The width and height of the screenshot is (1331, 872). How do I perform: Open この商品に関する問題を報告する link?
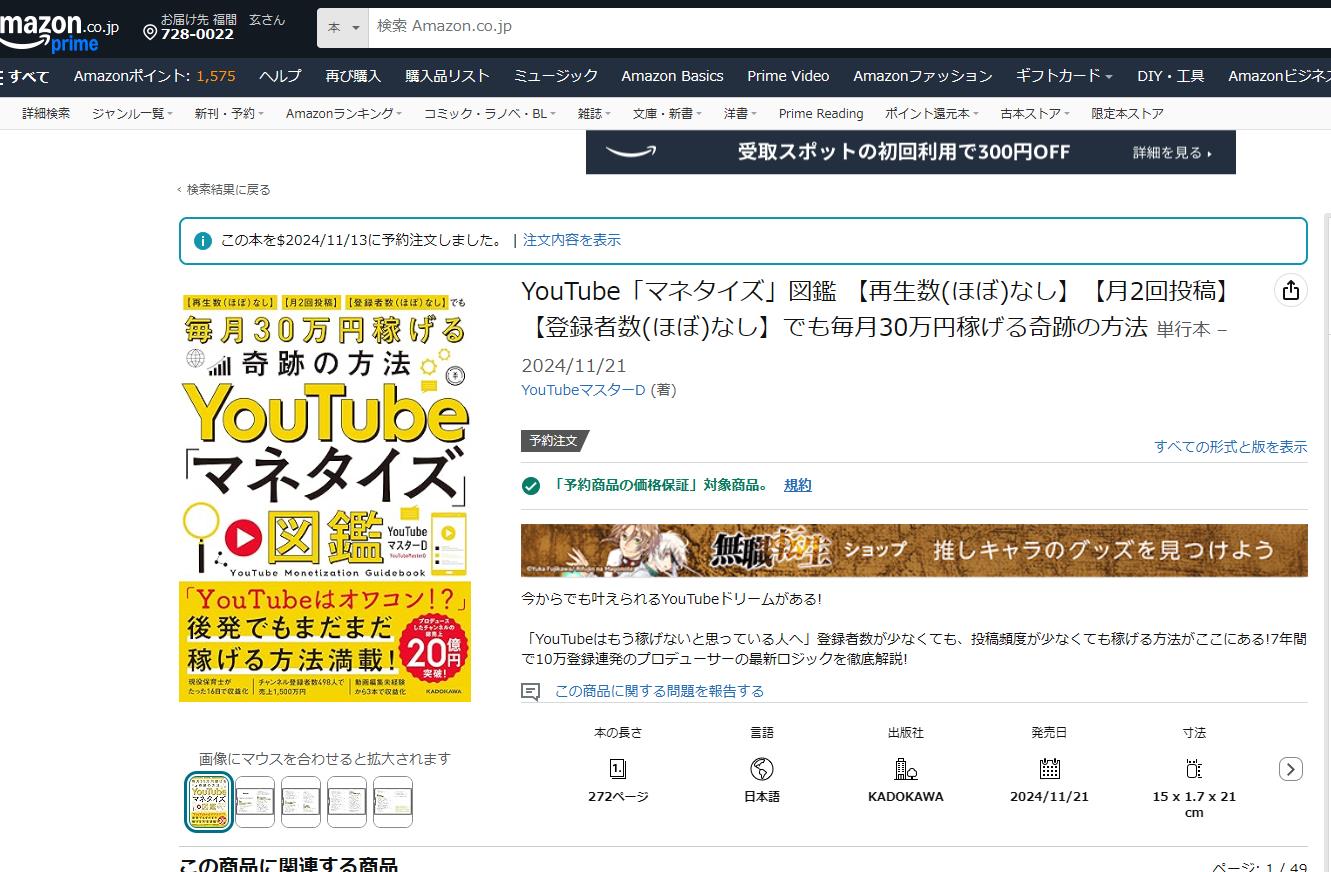click(659, 691)
